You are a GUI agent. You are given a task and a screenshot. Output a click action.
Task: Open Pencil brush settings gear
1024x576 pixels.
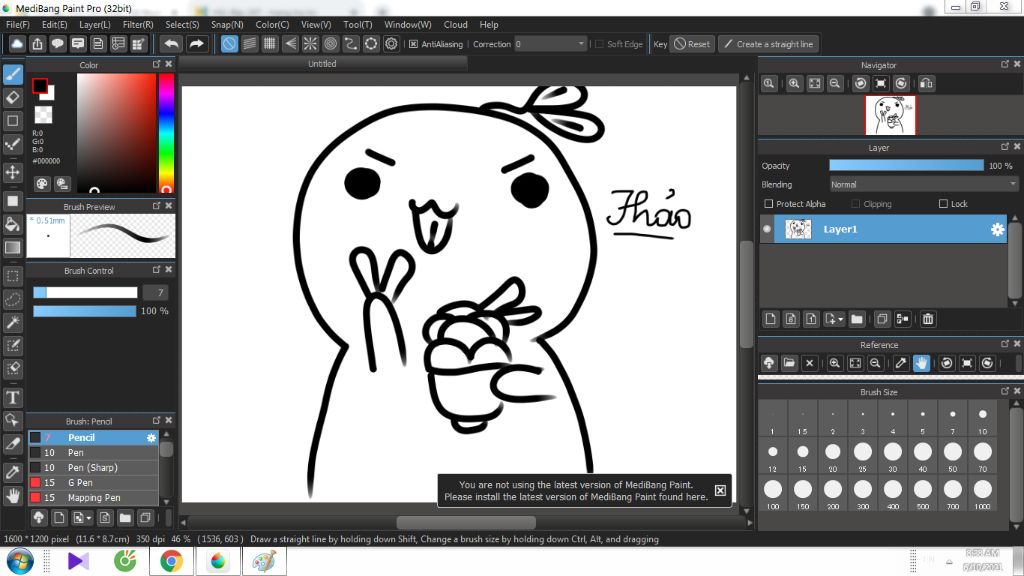tap(152, 438)
